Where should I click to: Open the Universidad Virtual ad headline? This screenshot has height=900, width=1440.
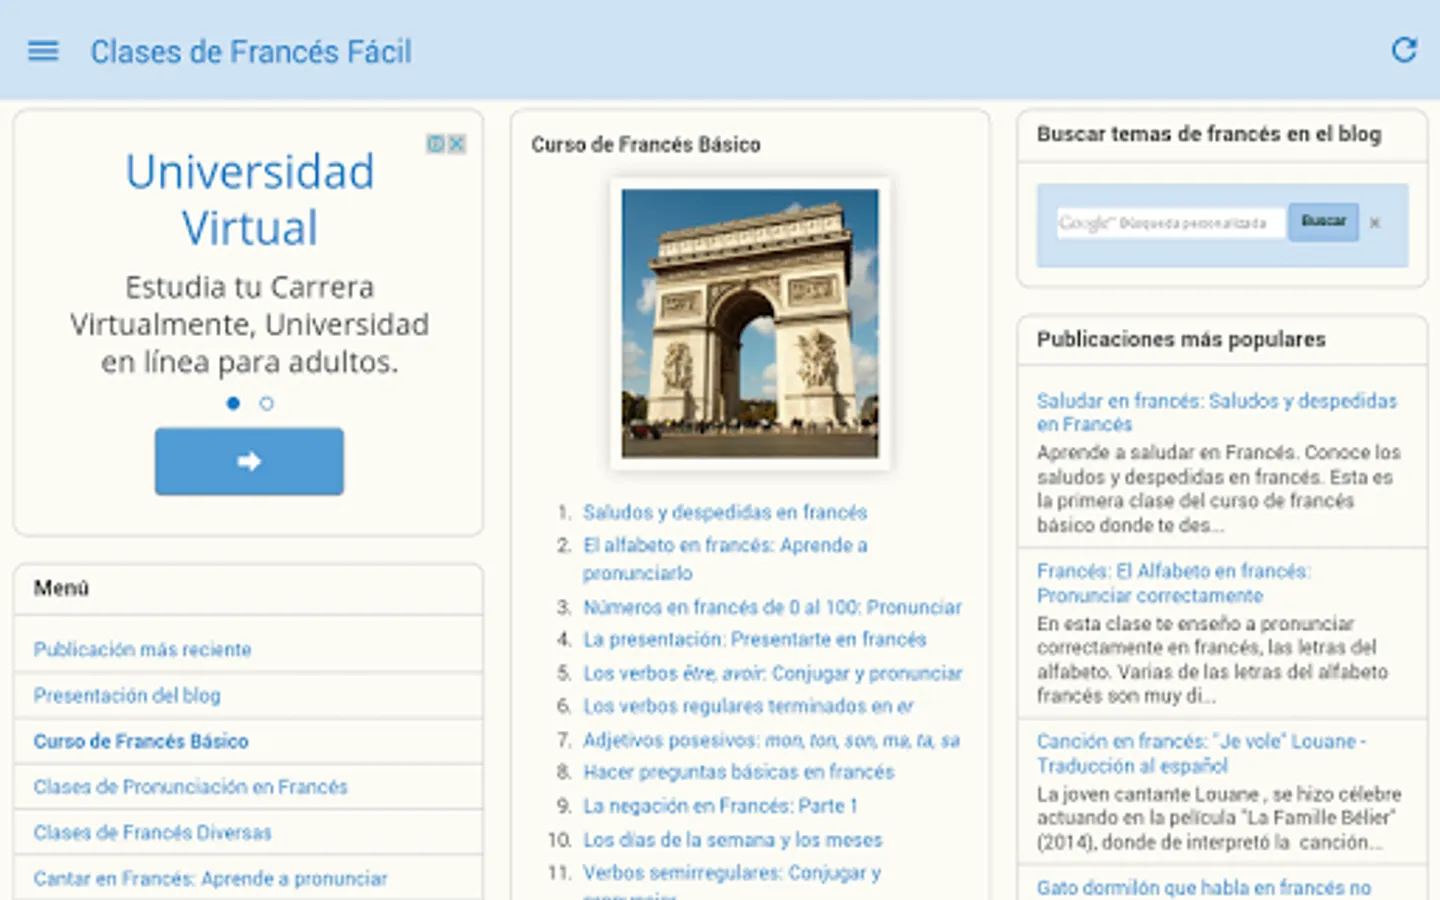[250, 199]
